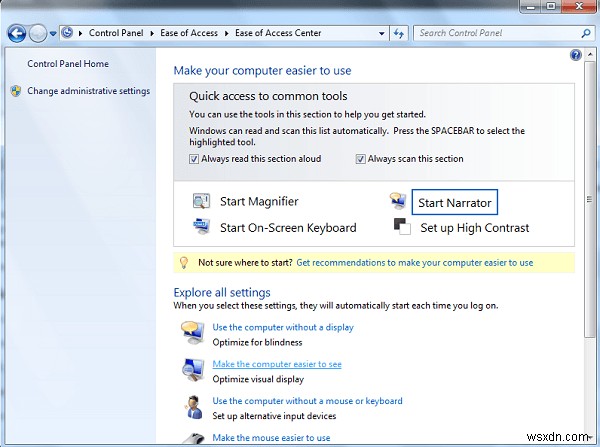Open Get recommendations to make computer easier link
Viewport: 600px width, 447px height.
(415, 263)
